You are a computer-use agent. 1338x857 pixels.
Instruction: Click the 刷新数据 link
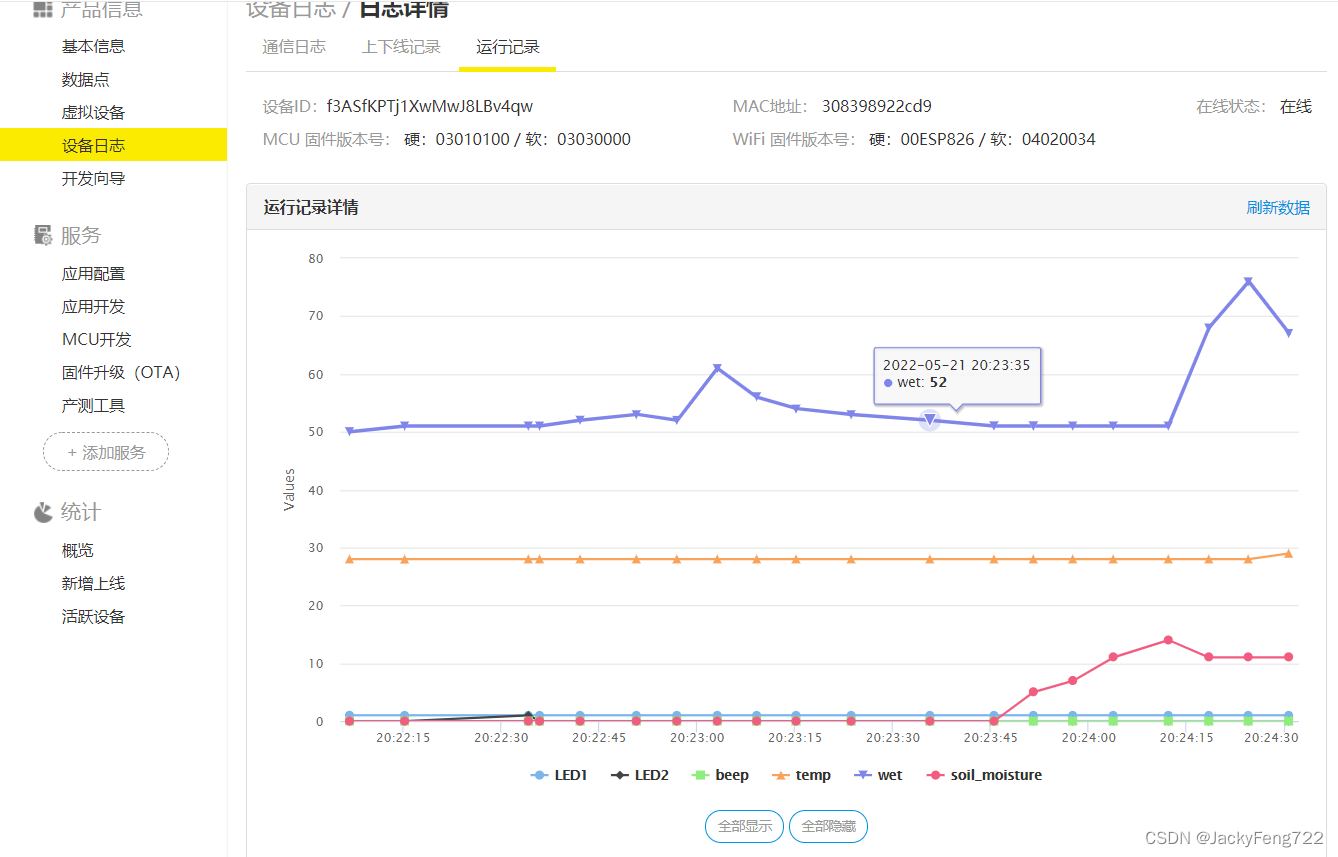(x=1278, y=207)
